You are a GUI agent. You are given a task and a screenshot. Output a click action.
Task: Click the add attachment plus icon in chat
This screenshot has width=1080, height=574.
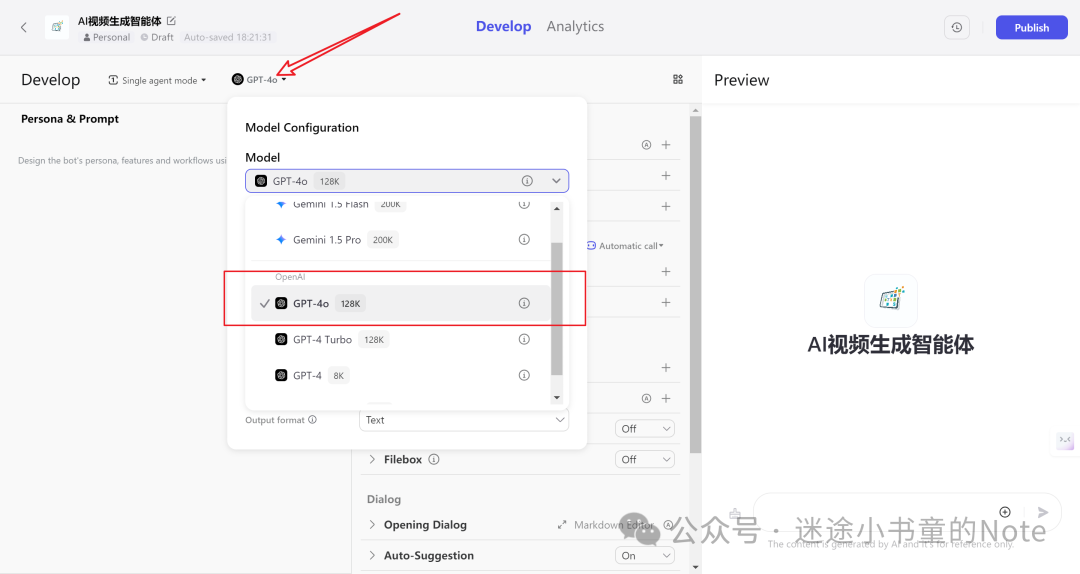[x=1005, y=512]
